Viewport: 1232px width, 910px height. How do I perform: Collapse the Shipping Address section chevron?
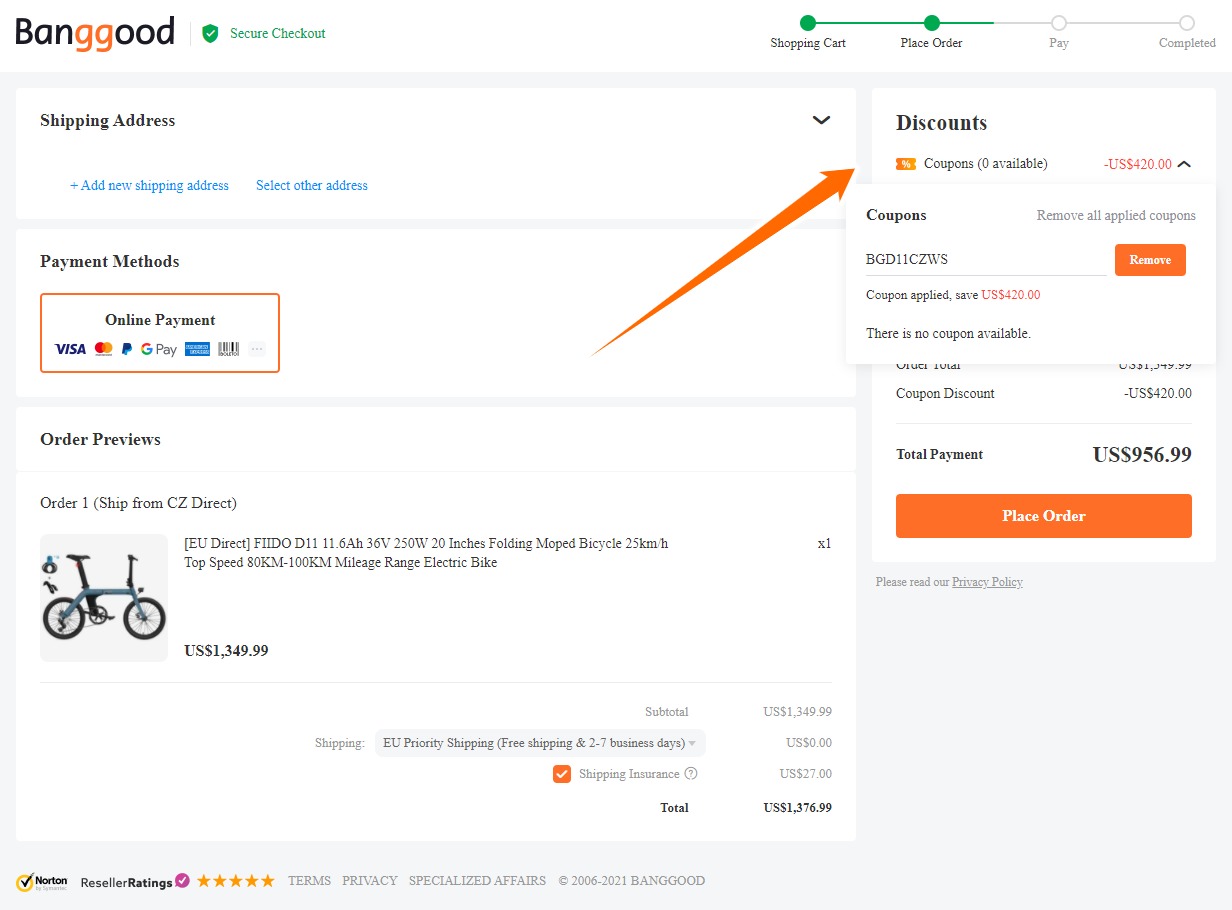click(x=821, y=120)
